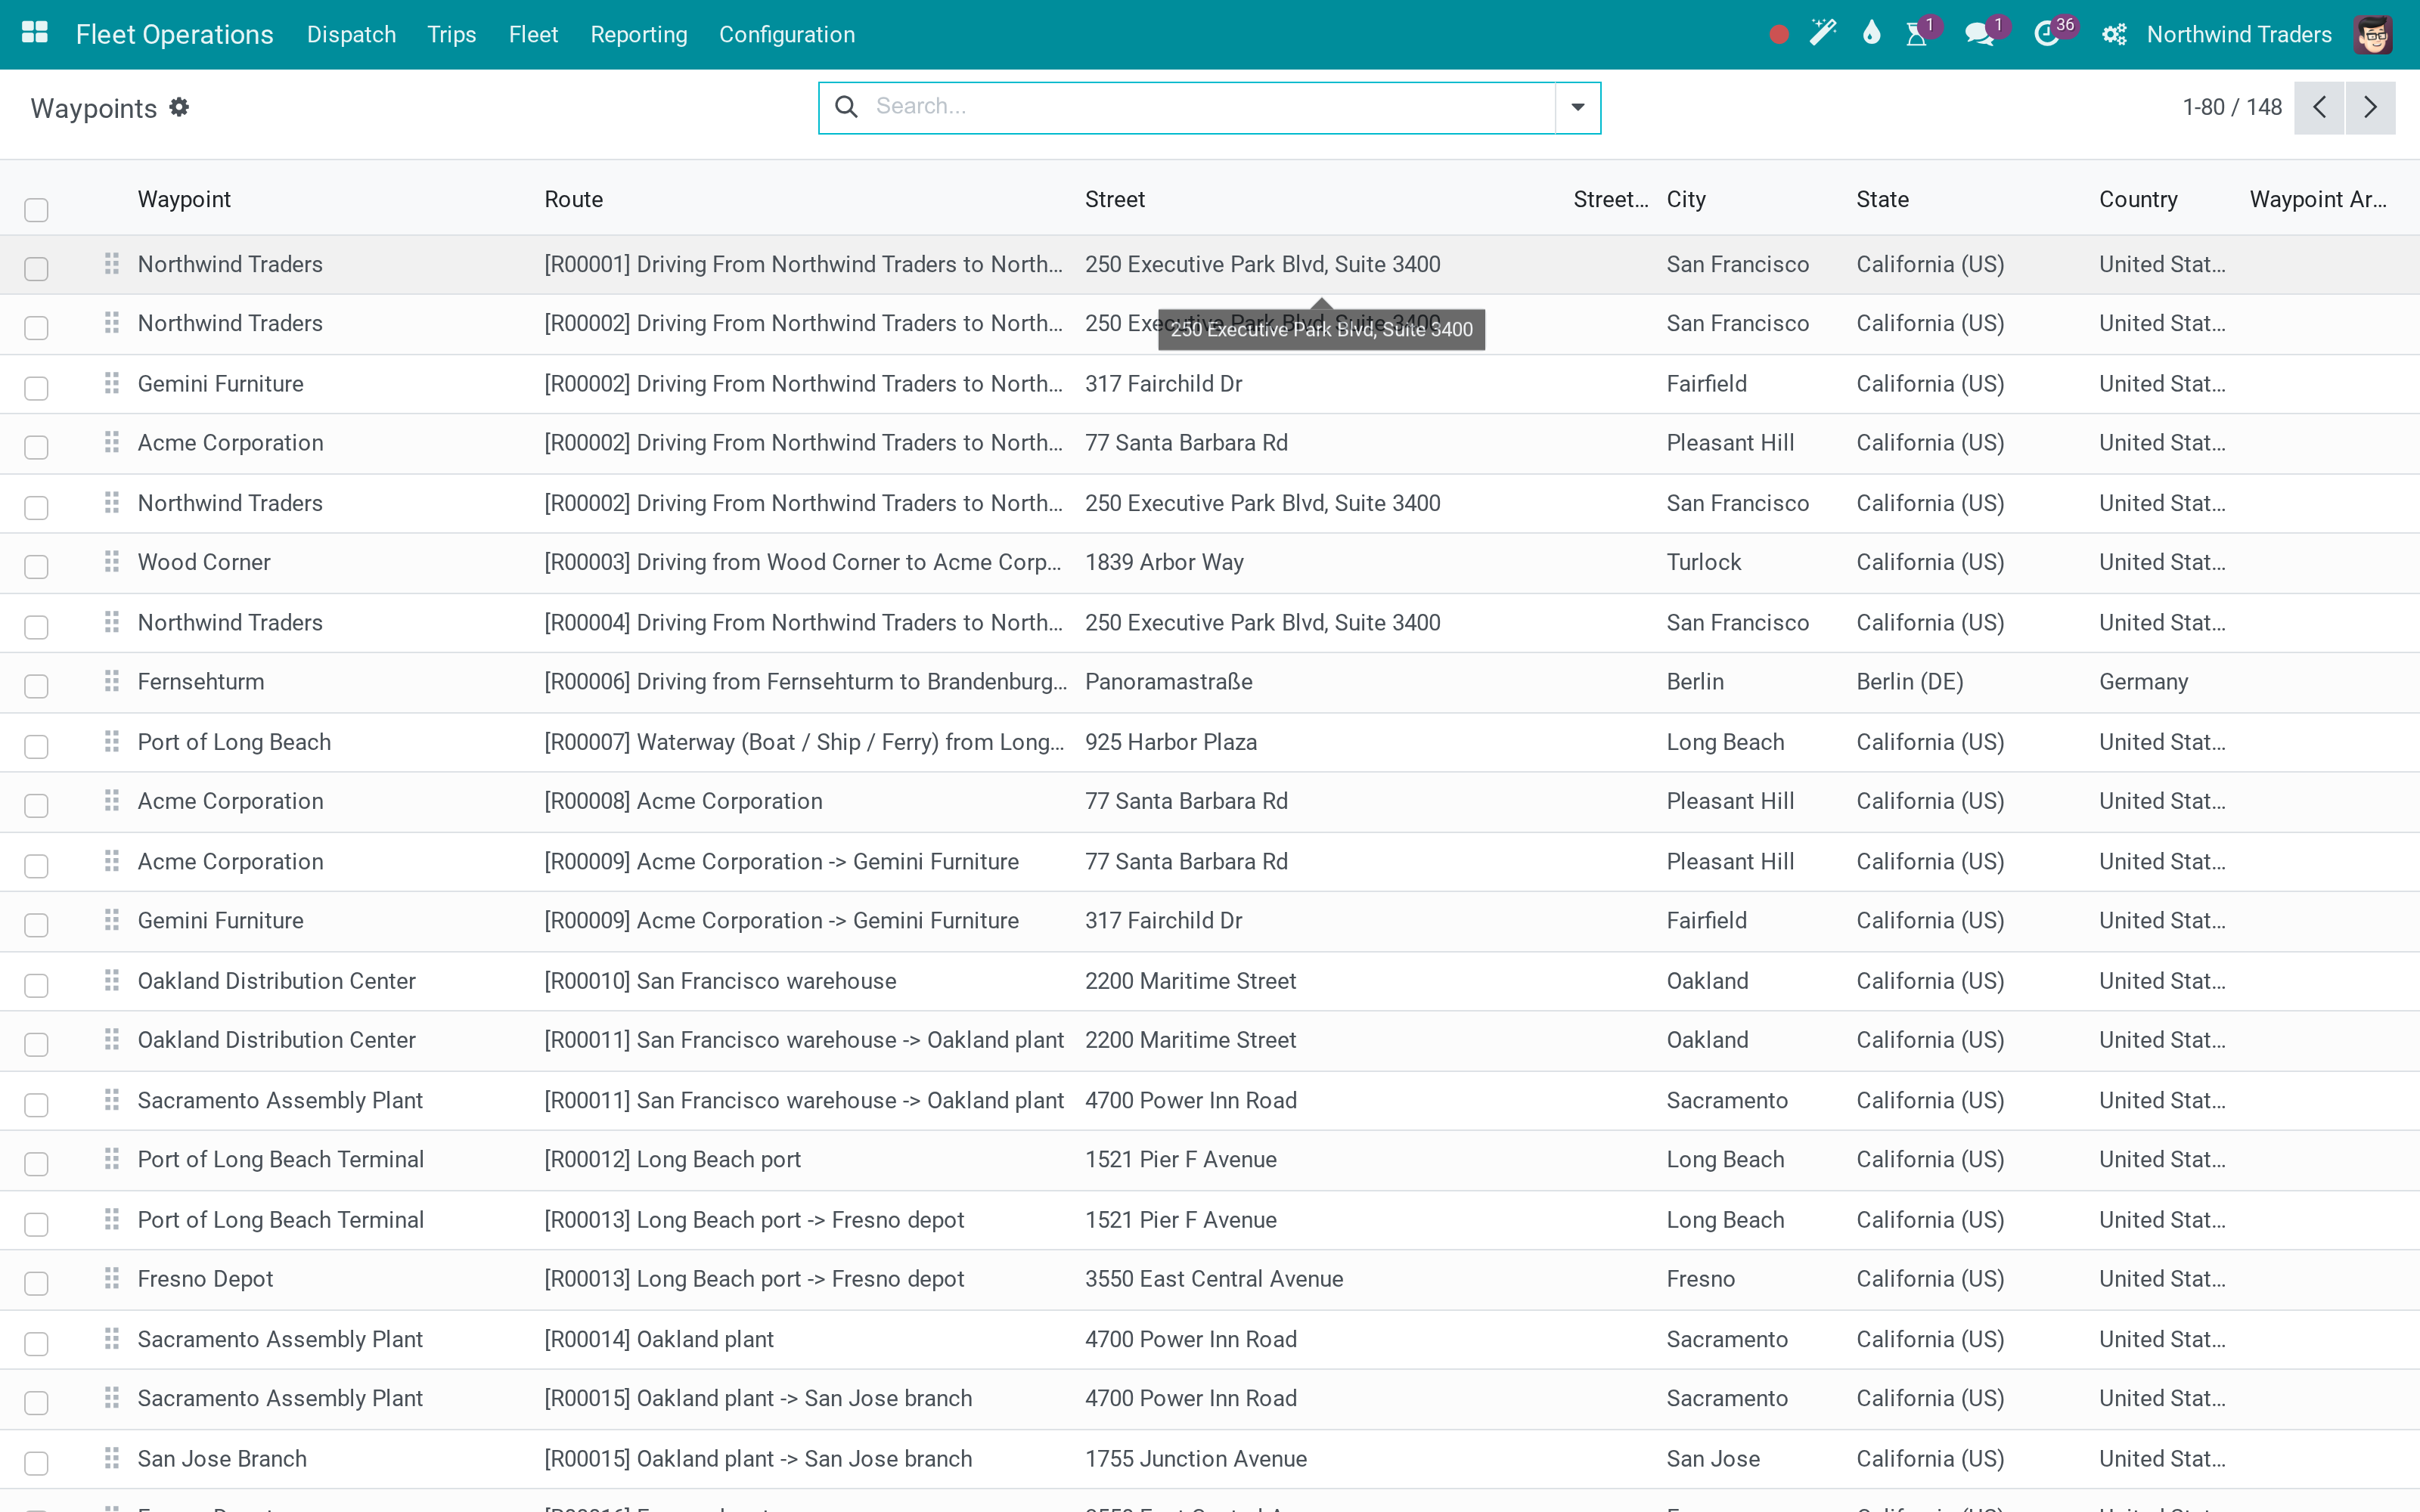Click the droplet icon in the top bar

click(x=1871, y=34)
